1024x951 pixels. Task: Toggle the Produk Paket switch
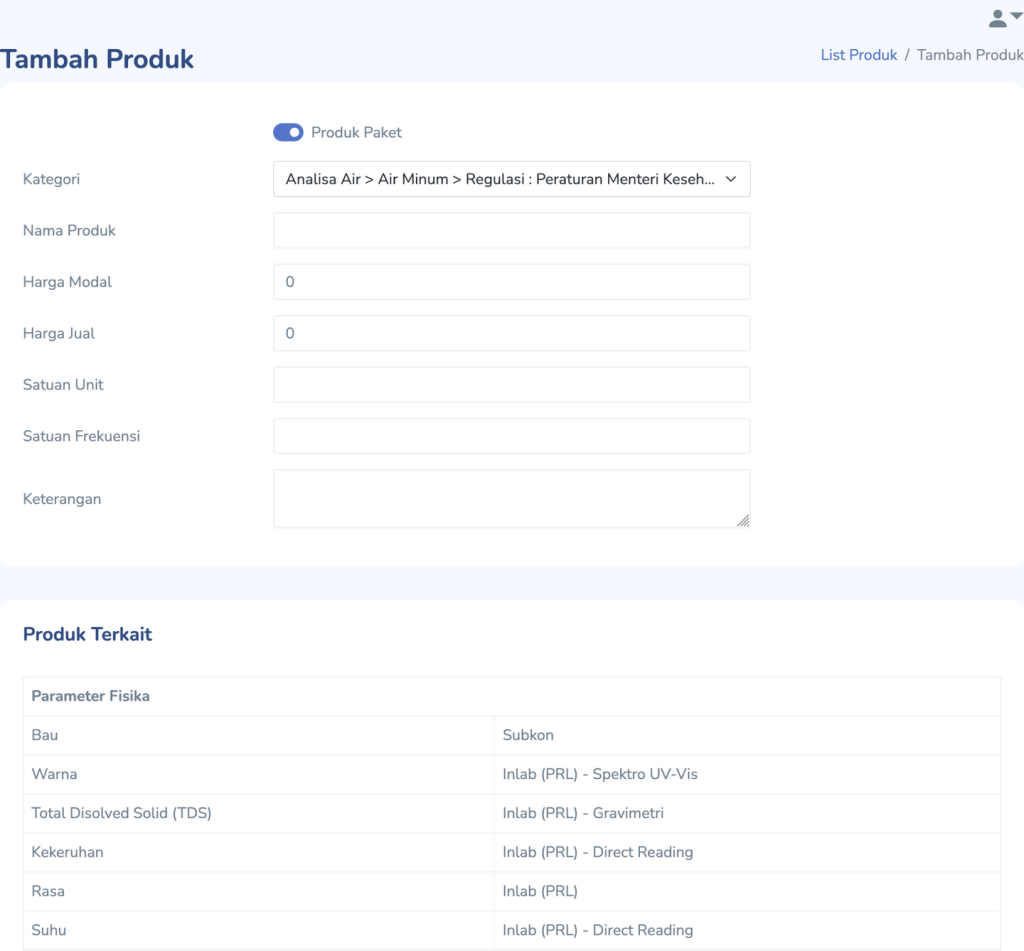(x=288, y=132)
